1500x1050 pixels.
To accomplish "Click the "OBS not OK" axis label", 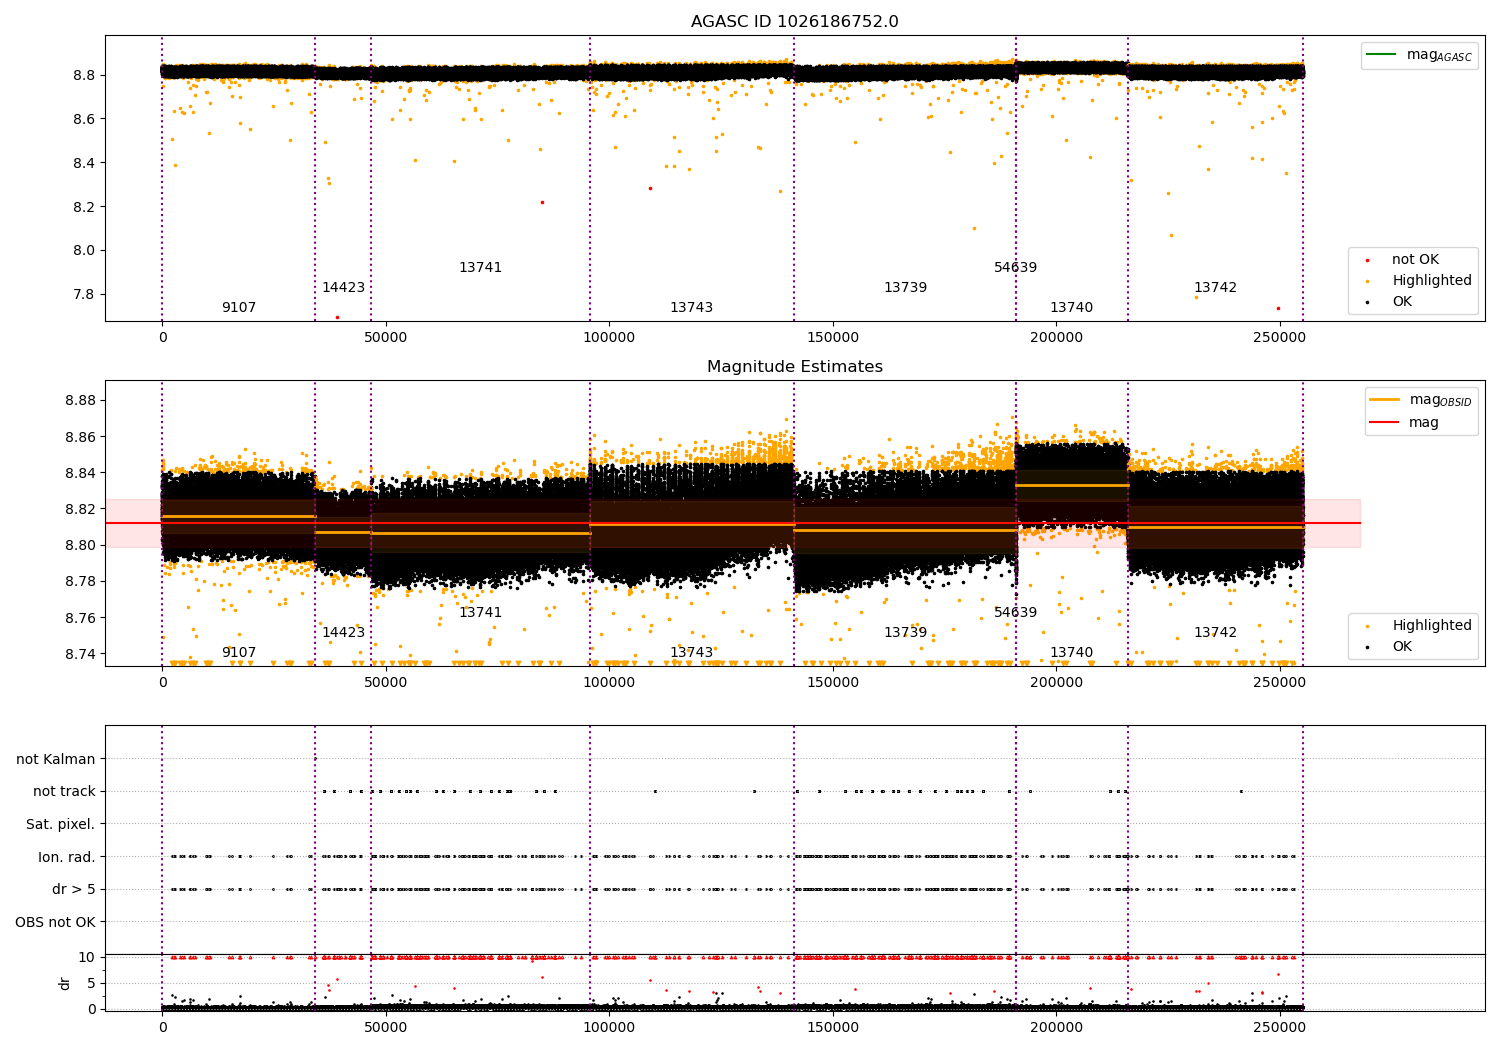I will [x=56, y=923].
